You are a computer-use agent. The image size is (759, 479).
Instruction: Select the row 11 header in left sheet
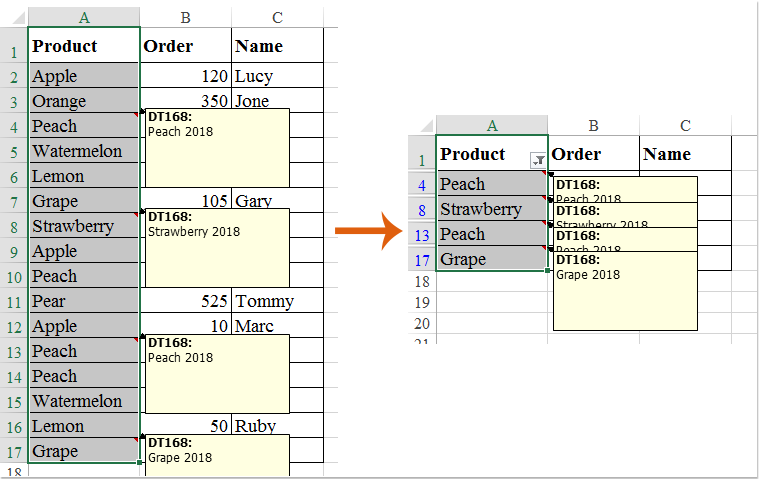tap(14, 301)
